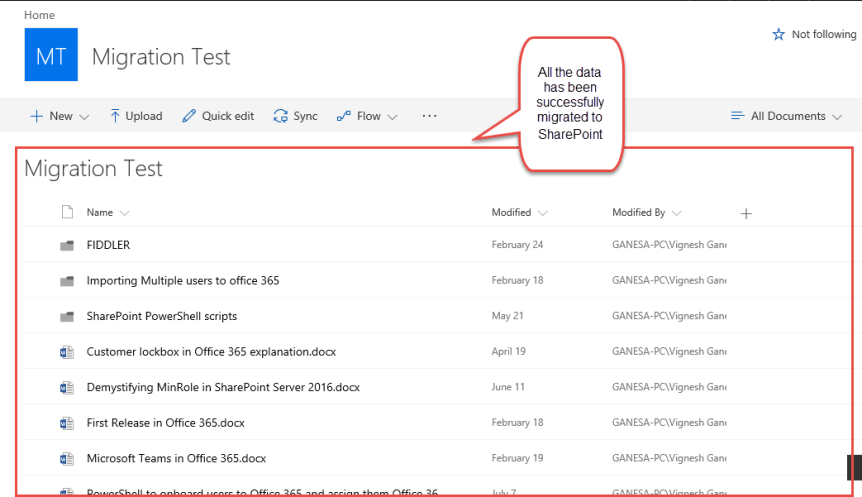Image resolution: width=862 pixels, height=497 pixels.
Task: Click the Not following star icon
Action: [779, 34]
